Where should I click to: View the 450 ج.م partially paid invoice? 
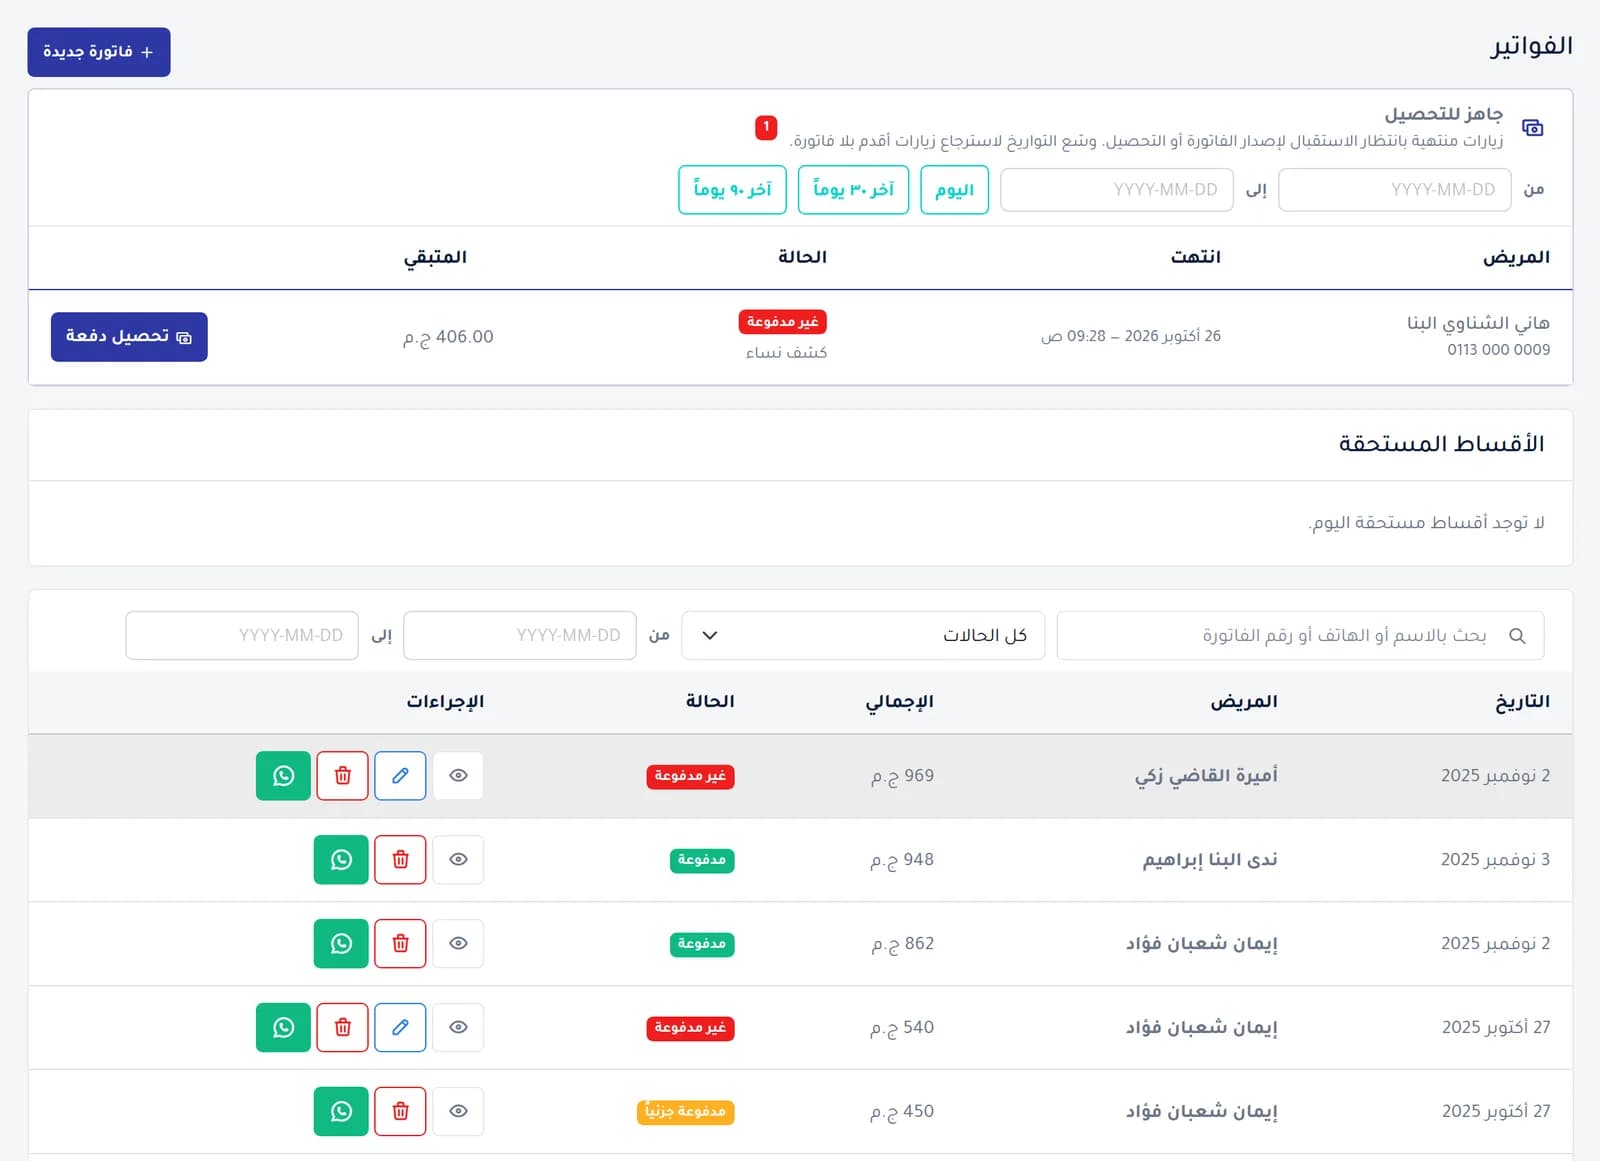coord(458,1112)
